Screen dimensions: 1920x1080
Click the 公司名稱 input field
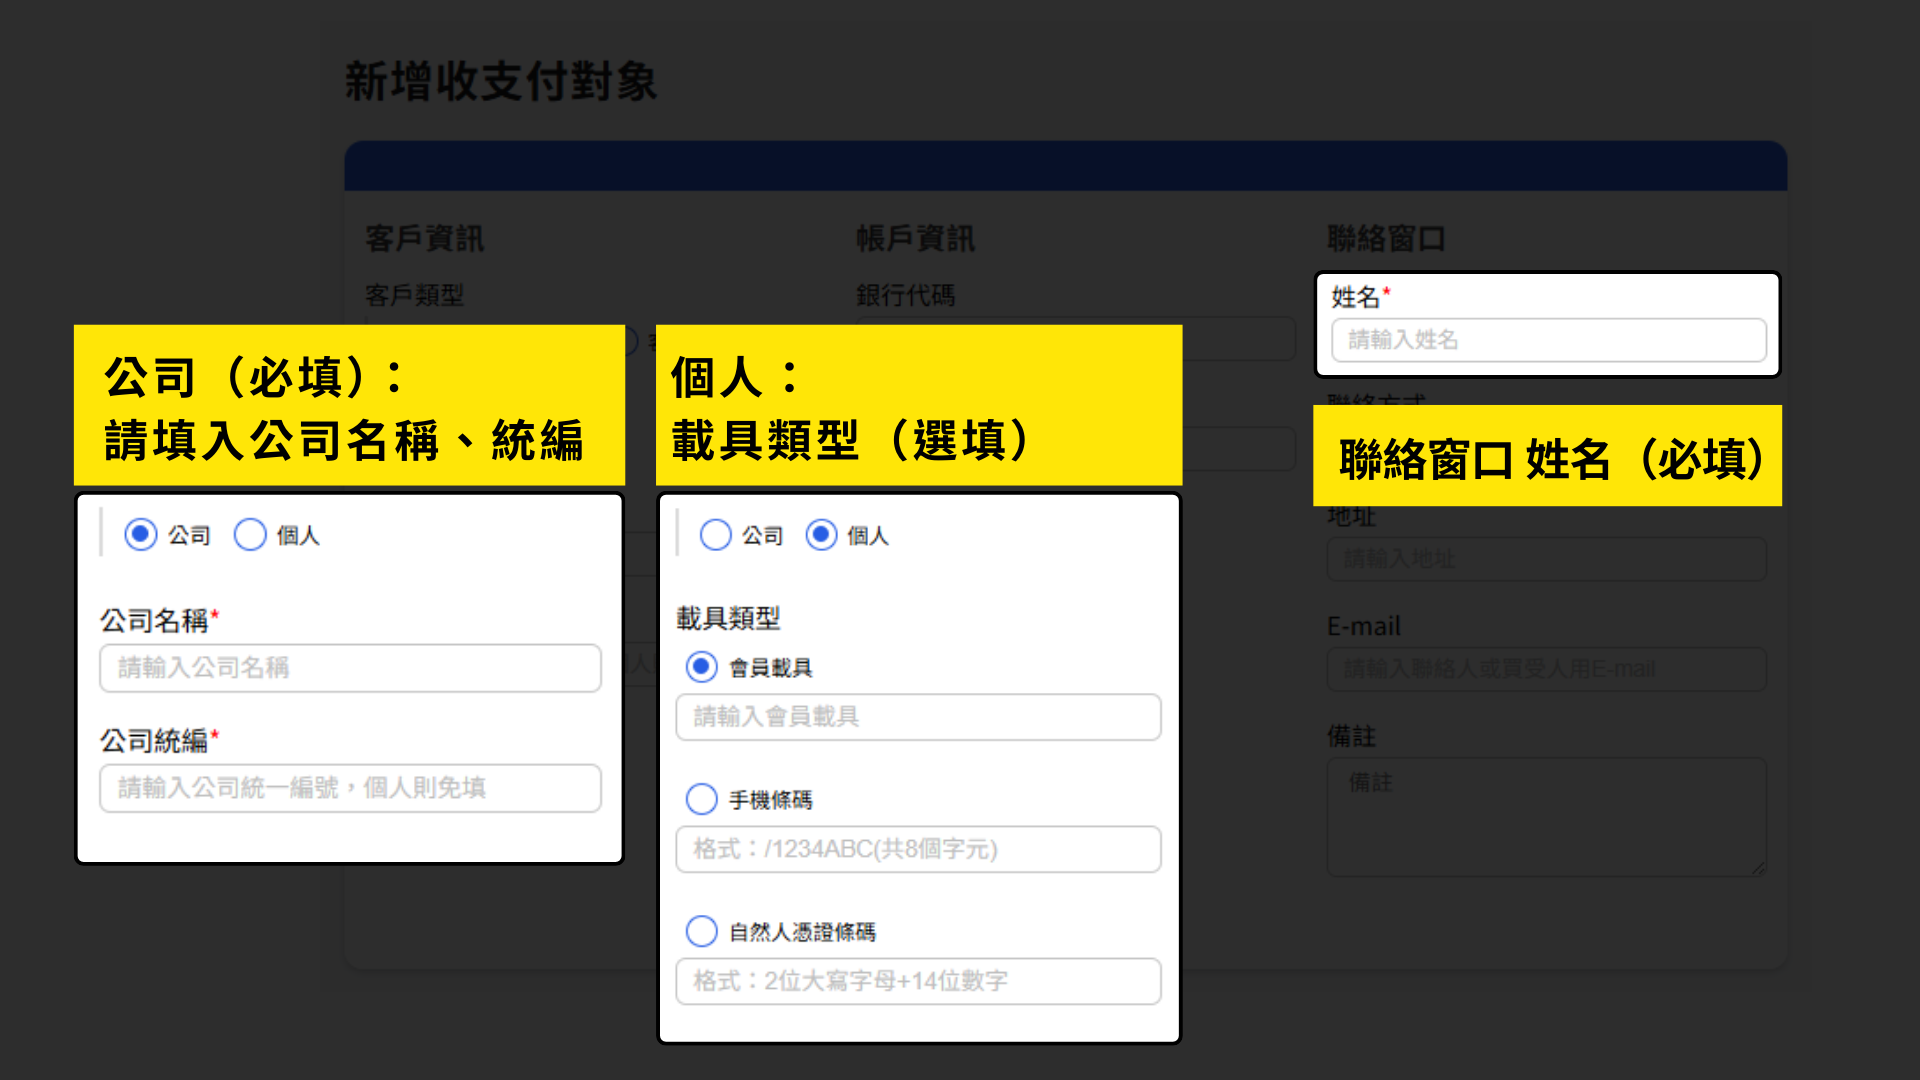coord(350,668)
